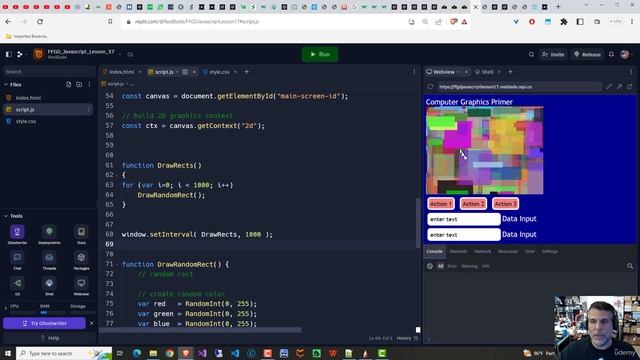Viewport: 640px width, 360px height.
Task: Open the Webview tab dropdown arrow
Action: pos(458,72)
